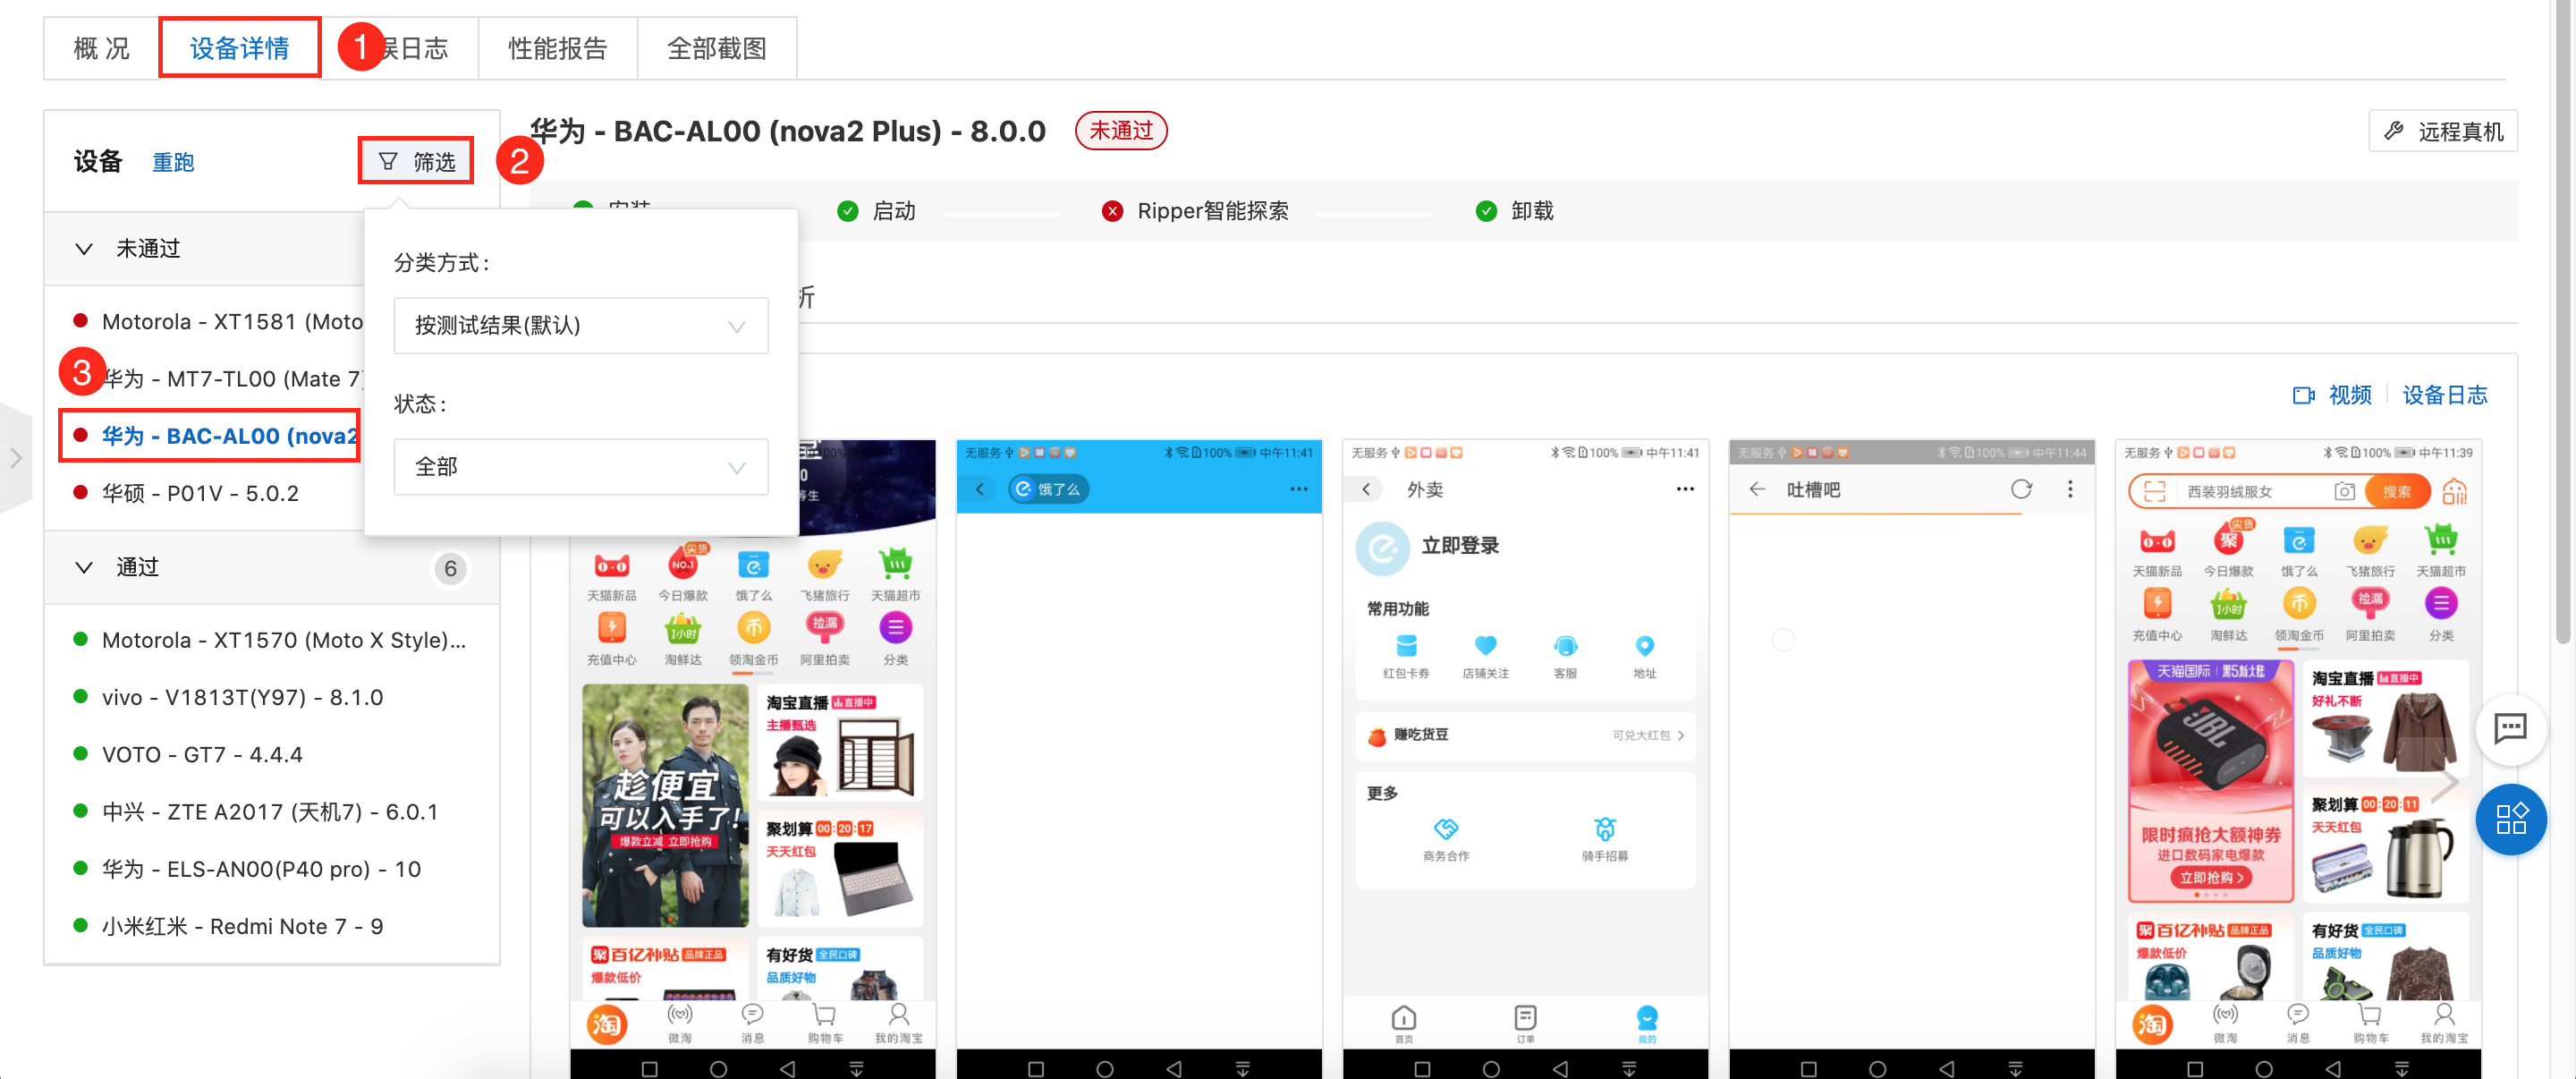Collapse the 通过 device group
The width and height of the screenshot is (2576, 1079).
[84, 567]
